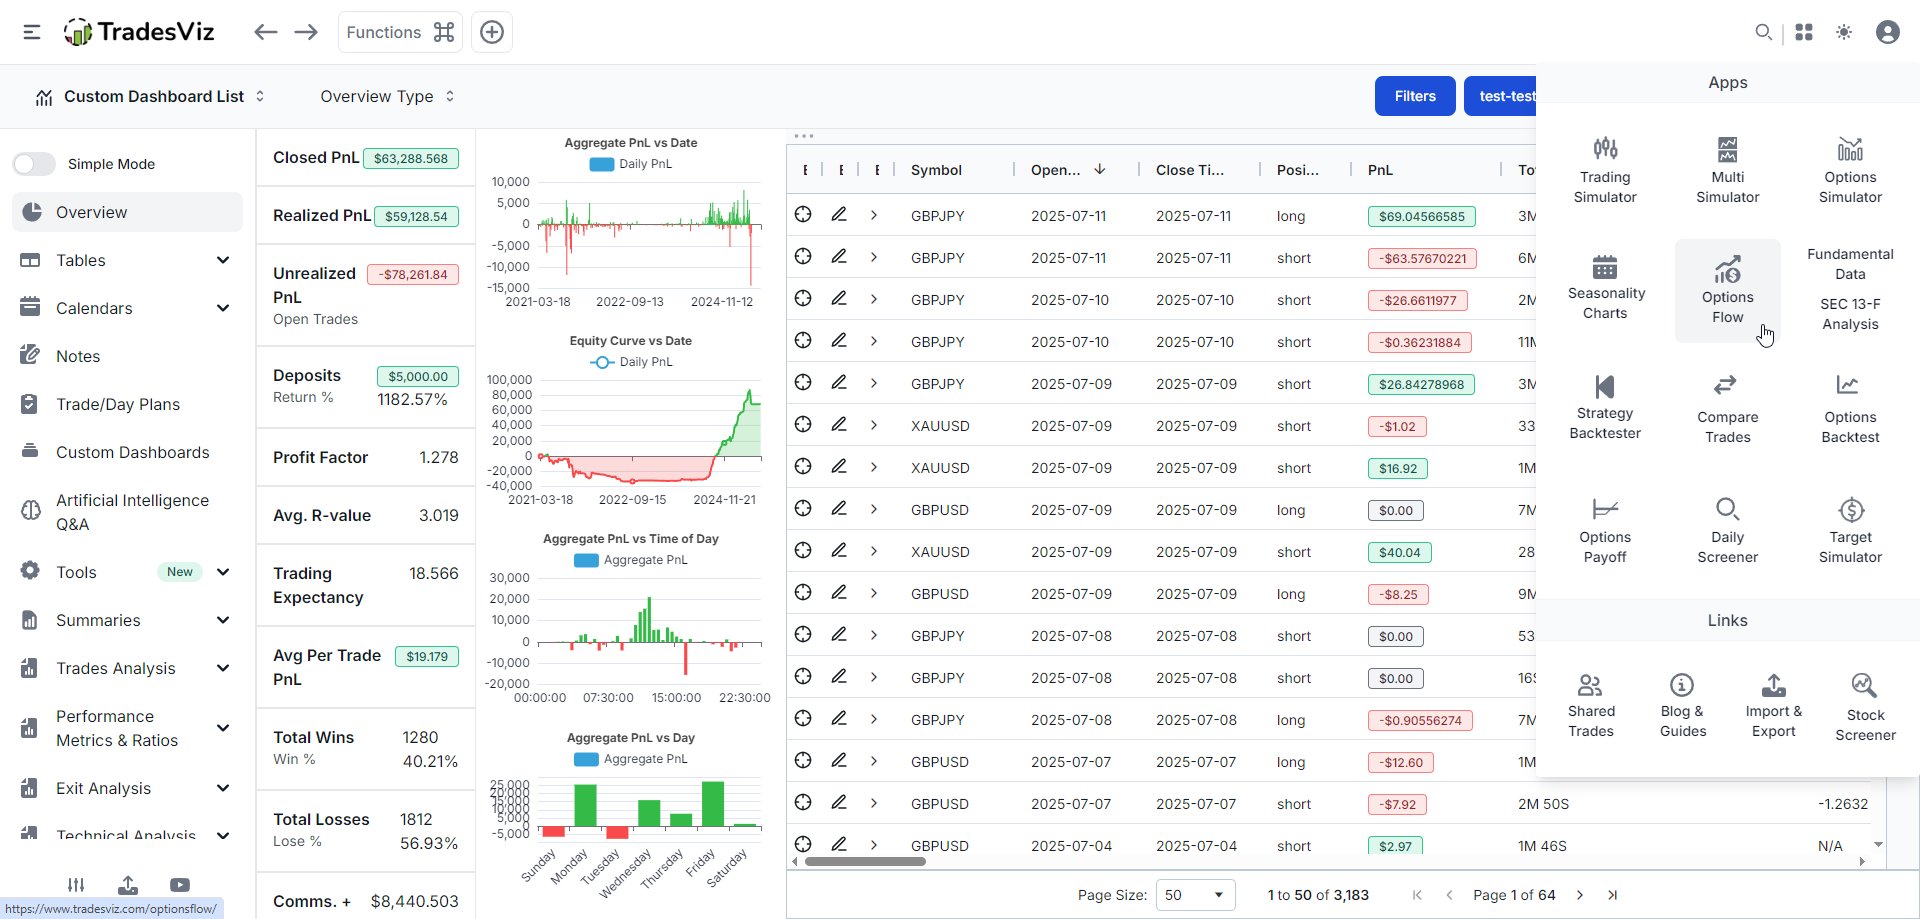Click PnL value $69.04566585
This screenshot has width=1920, height=919.
(x=1421, y=216)
